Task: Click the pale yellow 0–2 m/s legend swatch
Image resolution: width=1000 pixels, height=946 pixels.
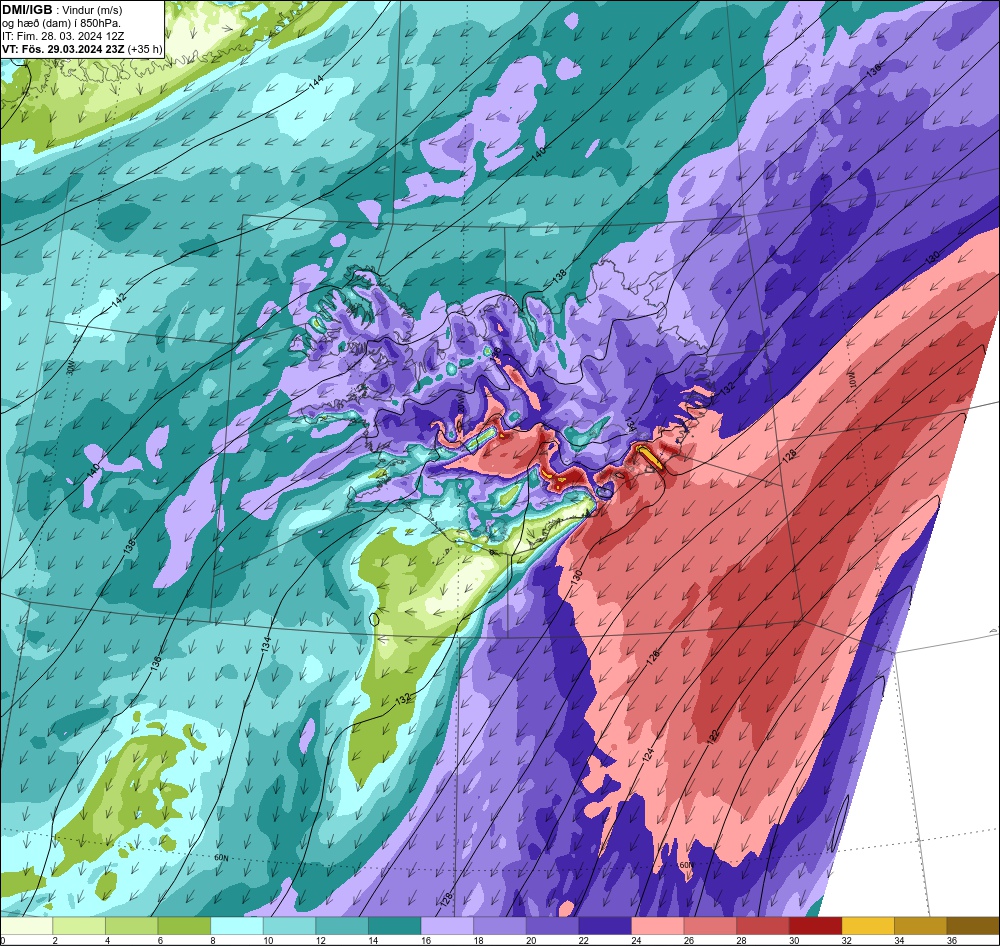Action: [x=27, y=926]
